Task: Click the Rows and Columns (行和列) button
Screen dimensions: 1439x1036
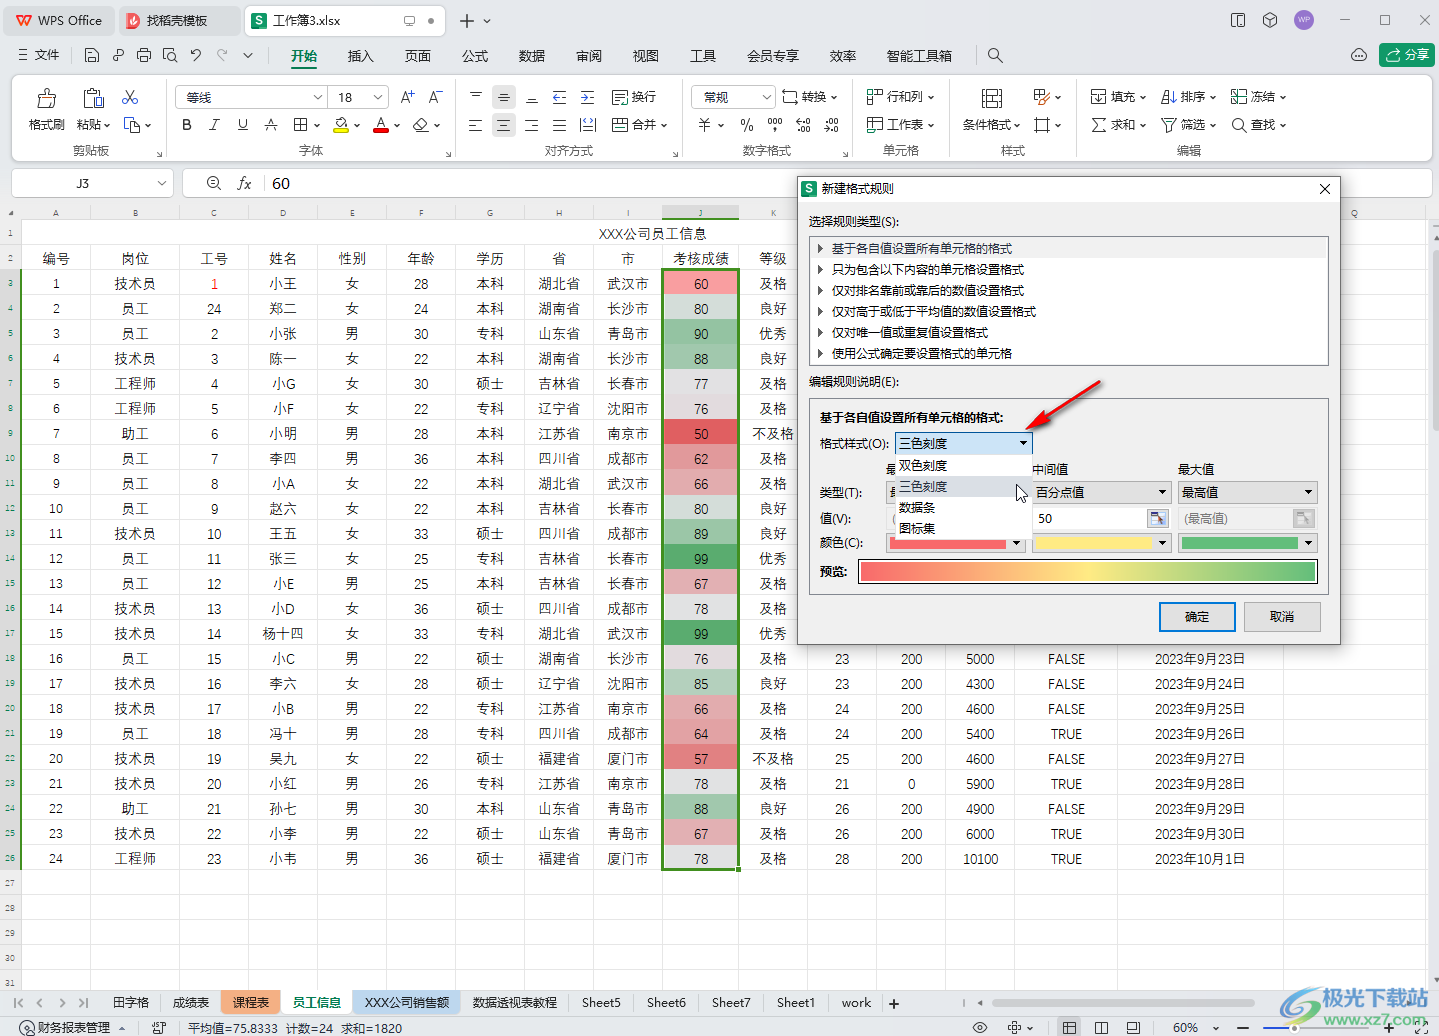Action: (900, 97)
